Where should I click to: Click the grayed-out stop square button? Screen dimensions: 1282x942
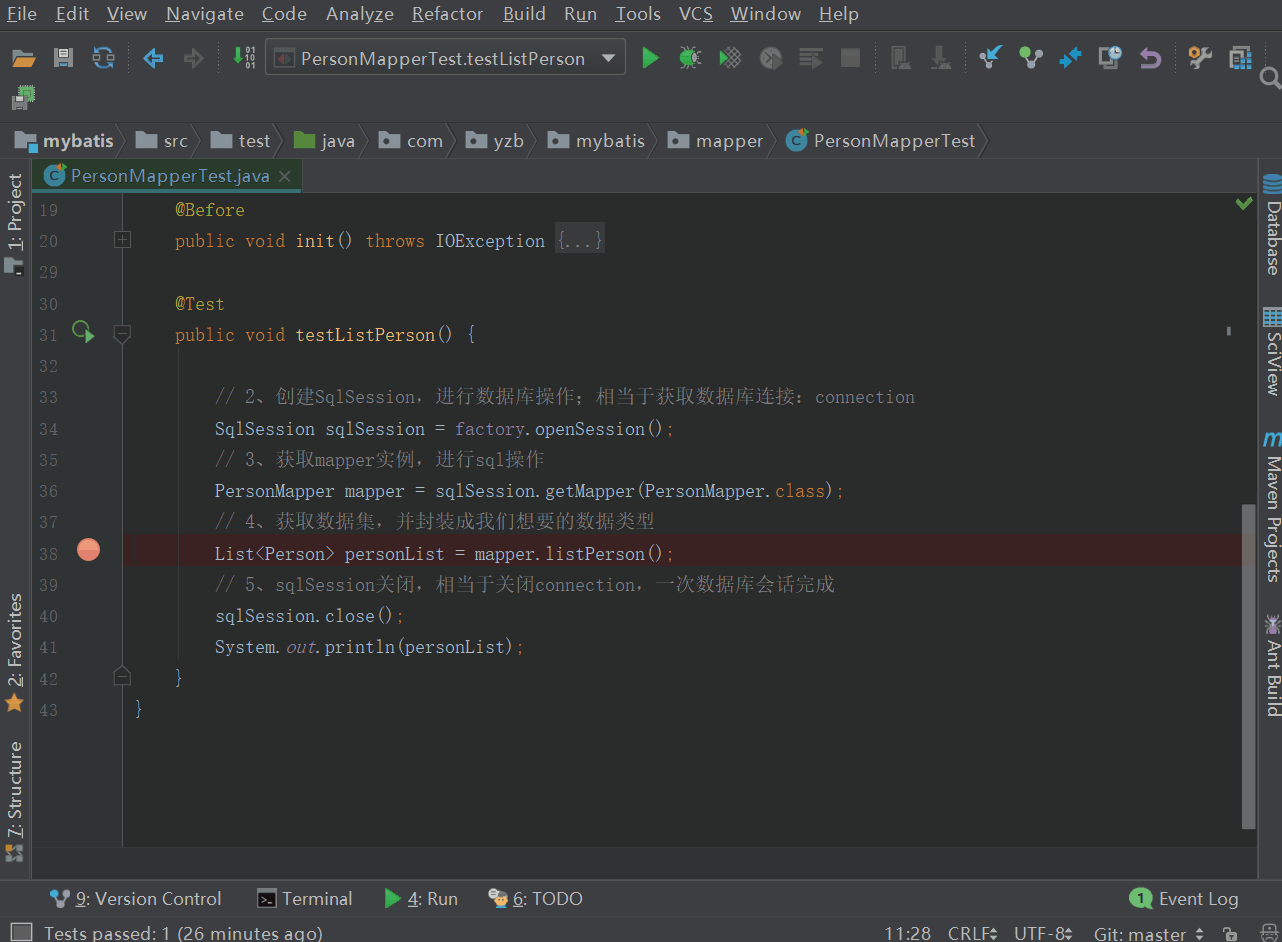(x=851, y=58)
